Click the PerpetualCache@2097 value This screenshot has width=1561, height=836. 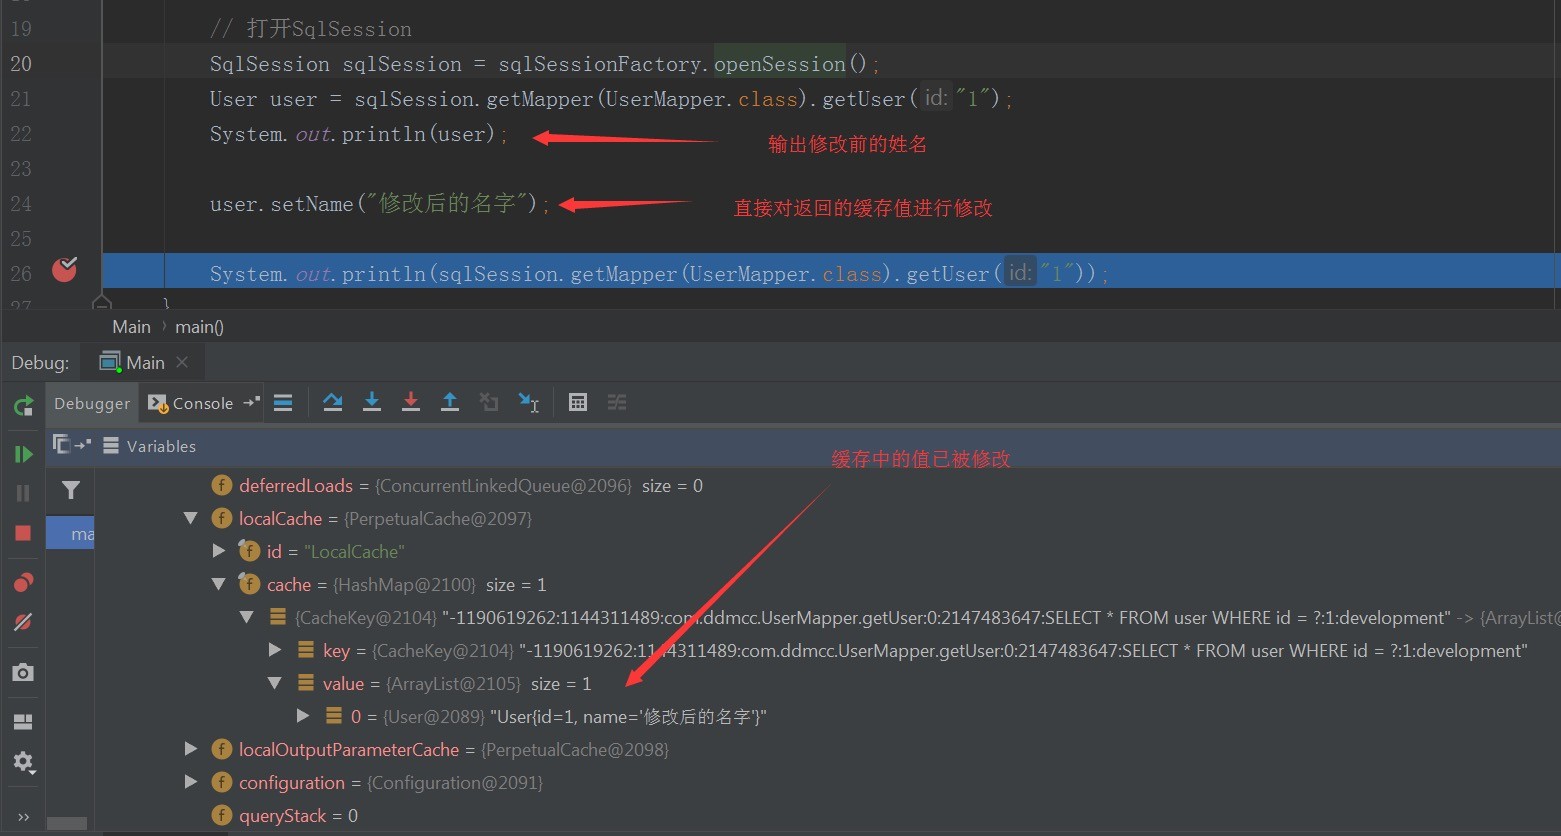[x=438, y=518]
